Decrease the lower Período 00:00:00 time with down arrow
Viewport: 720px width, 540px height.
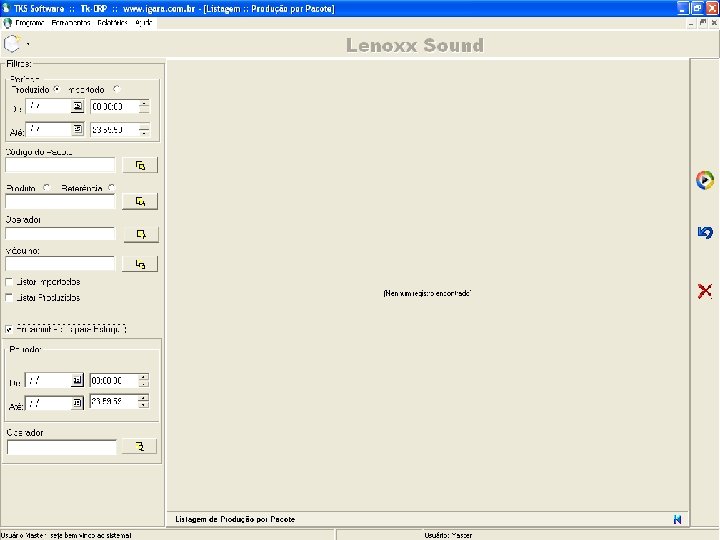coord(144,384)
